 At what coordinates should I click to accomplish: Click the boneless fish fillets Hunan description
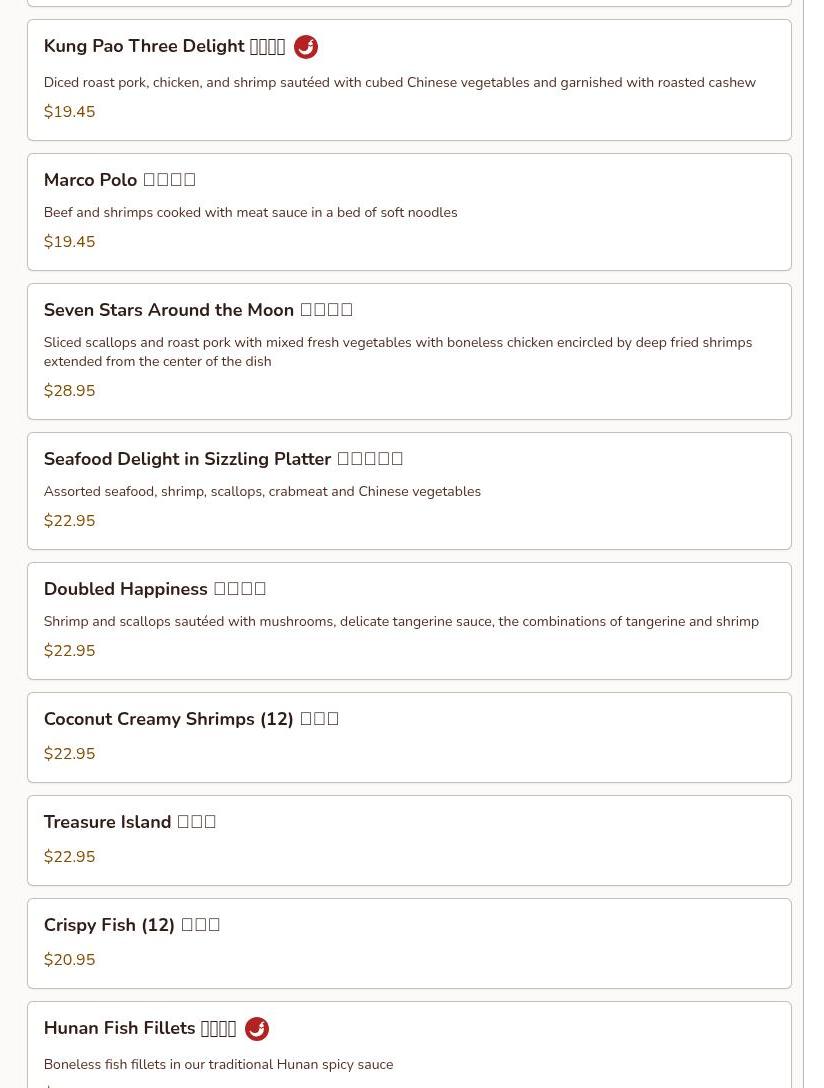point(218,1065)
